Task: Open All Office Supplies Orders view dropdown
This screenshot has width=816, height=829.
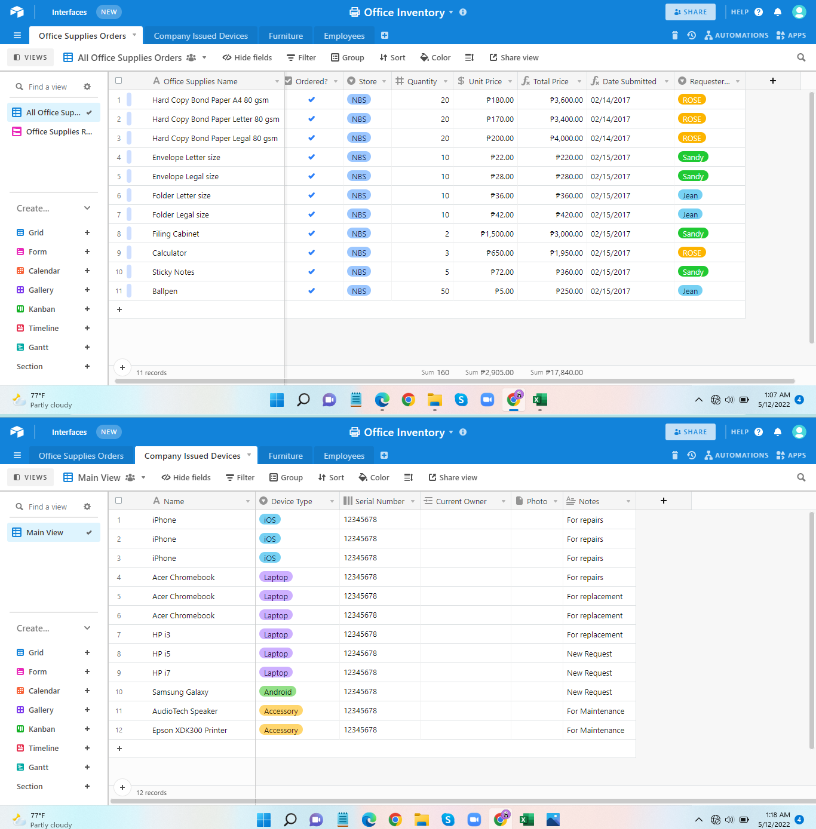Action: tap(204, 58)
